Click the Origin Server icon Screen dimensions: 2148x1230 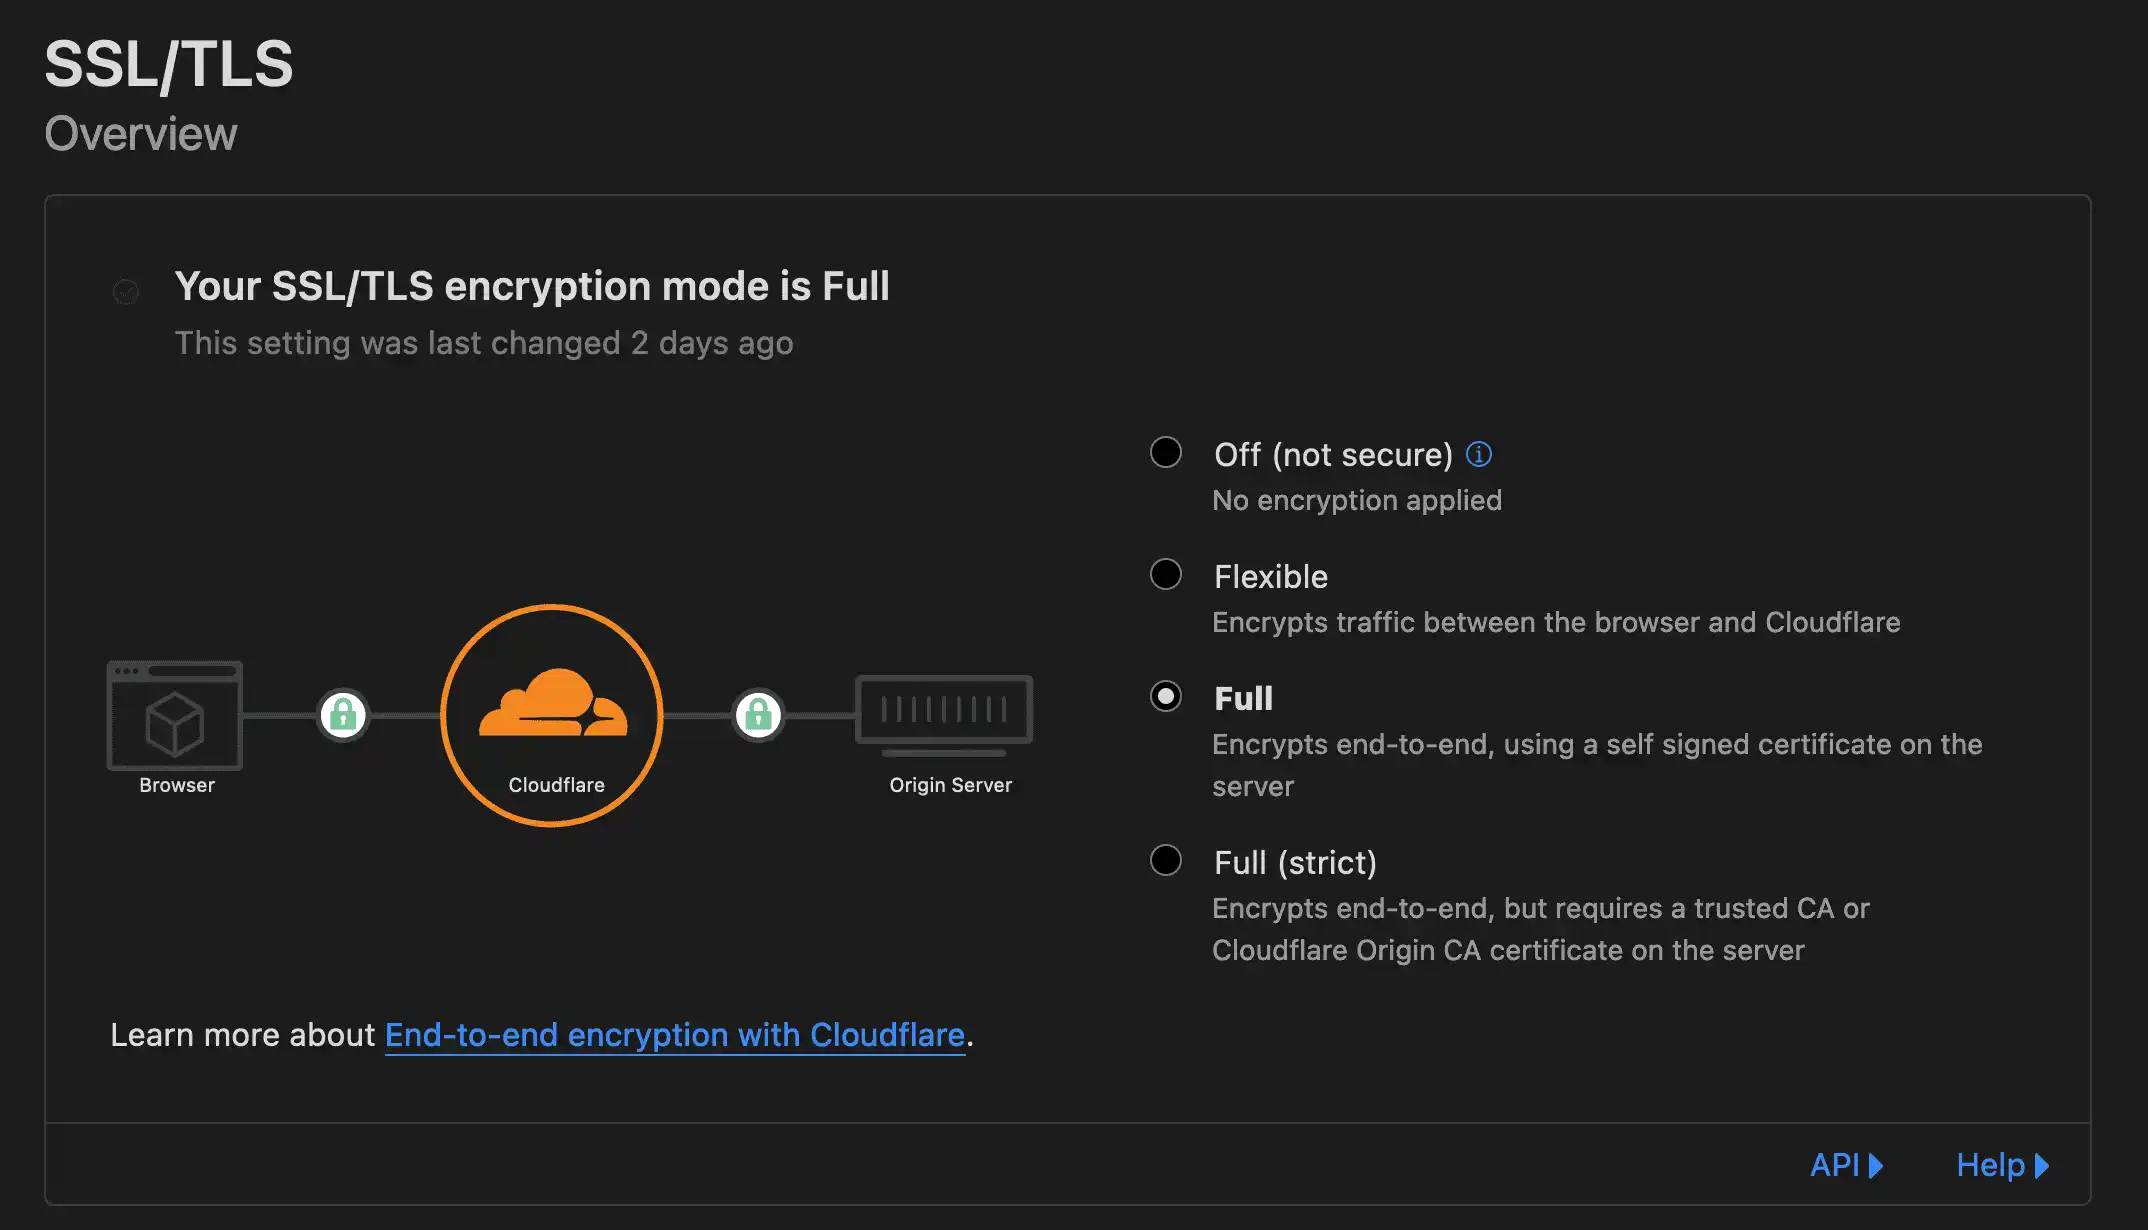pyautogui.click(x=944, y=712)
